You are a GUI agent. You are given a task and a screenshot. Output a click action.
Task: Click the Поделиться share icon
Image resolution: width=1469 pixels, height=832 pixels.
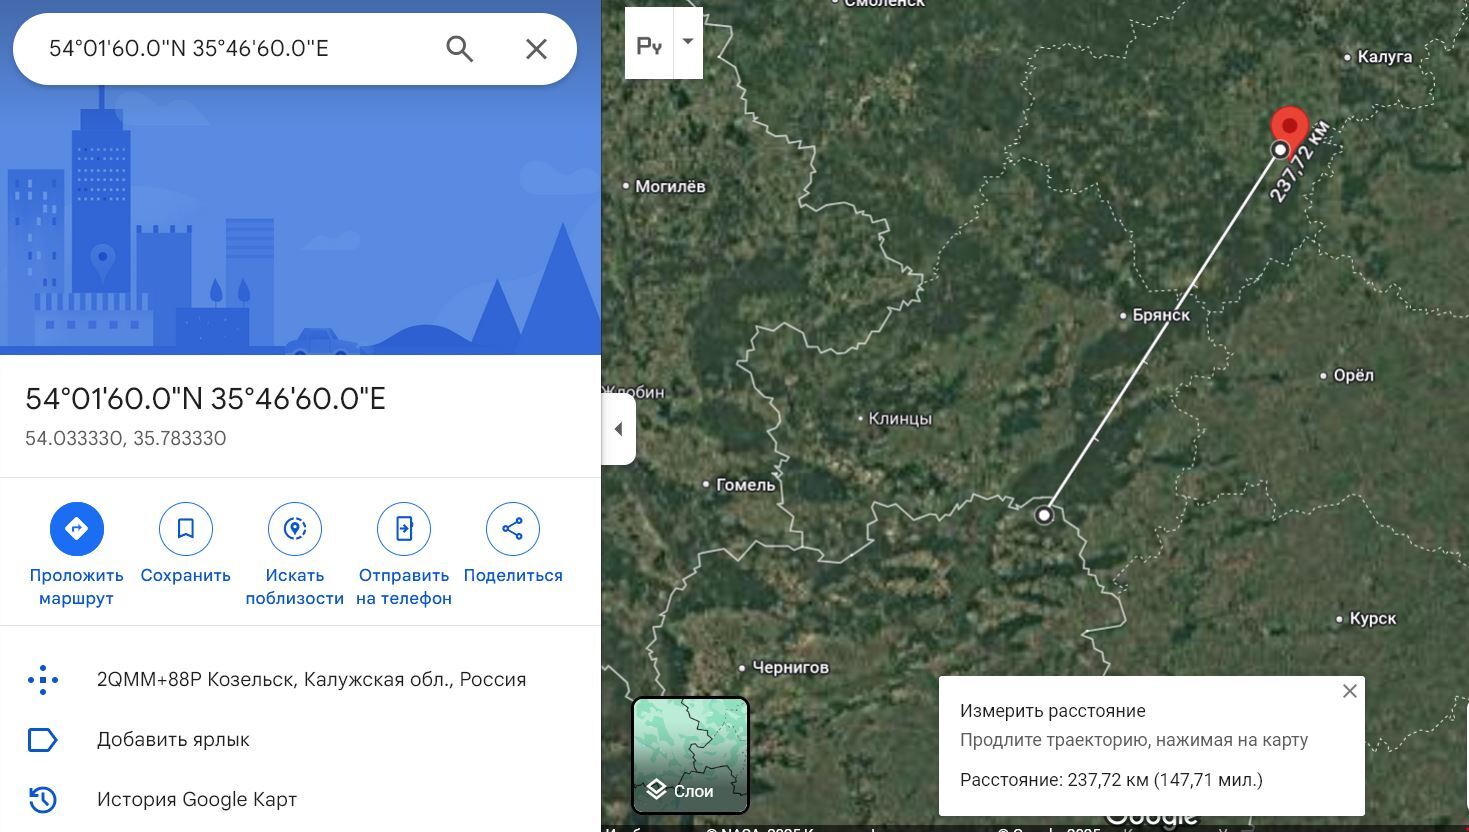(512, 528)
